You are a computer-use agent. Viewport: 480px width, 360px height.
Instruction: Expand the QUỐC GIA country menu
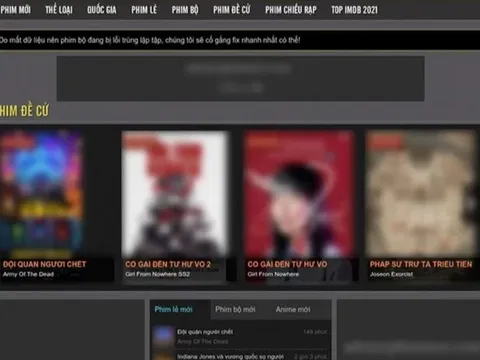pyautogui.click(x=102, y=10)
